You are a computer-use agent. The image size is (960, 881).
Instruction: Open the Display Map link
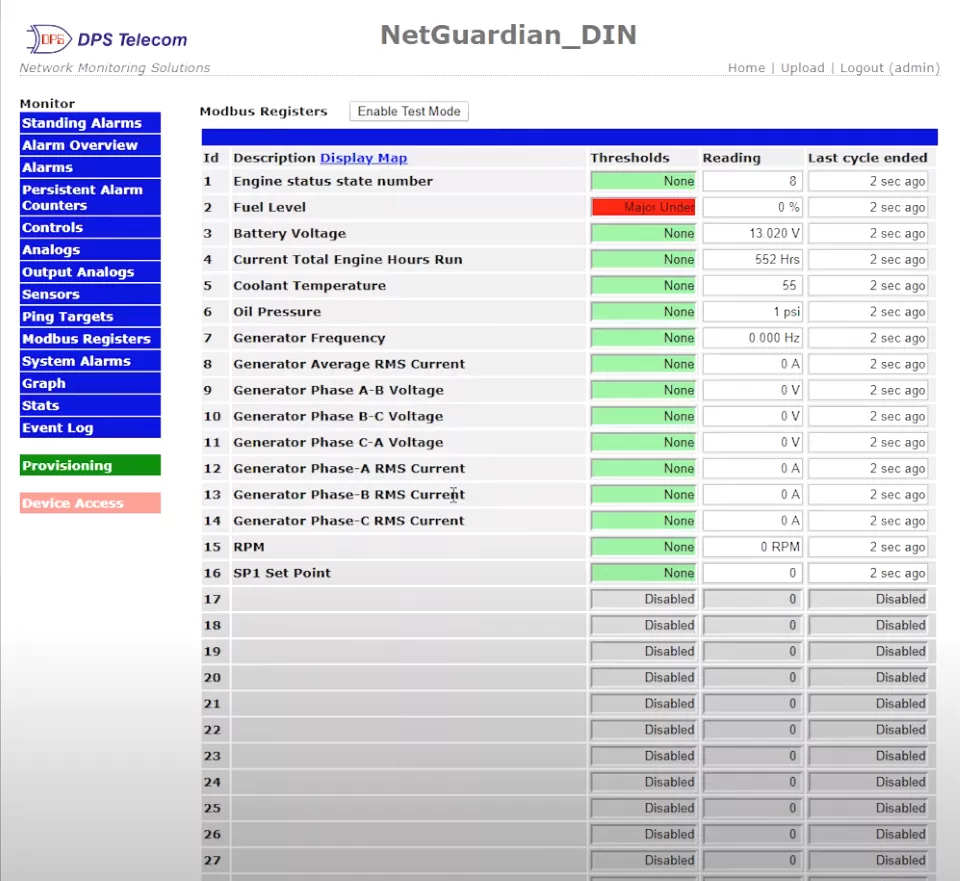pos(363,158)
